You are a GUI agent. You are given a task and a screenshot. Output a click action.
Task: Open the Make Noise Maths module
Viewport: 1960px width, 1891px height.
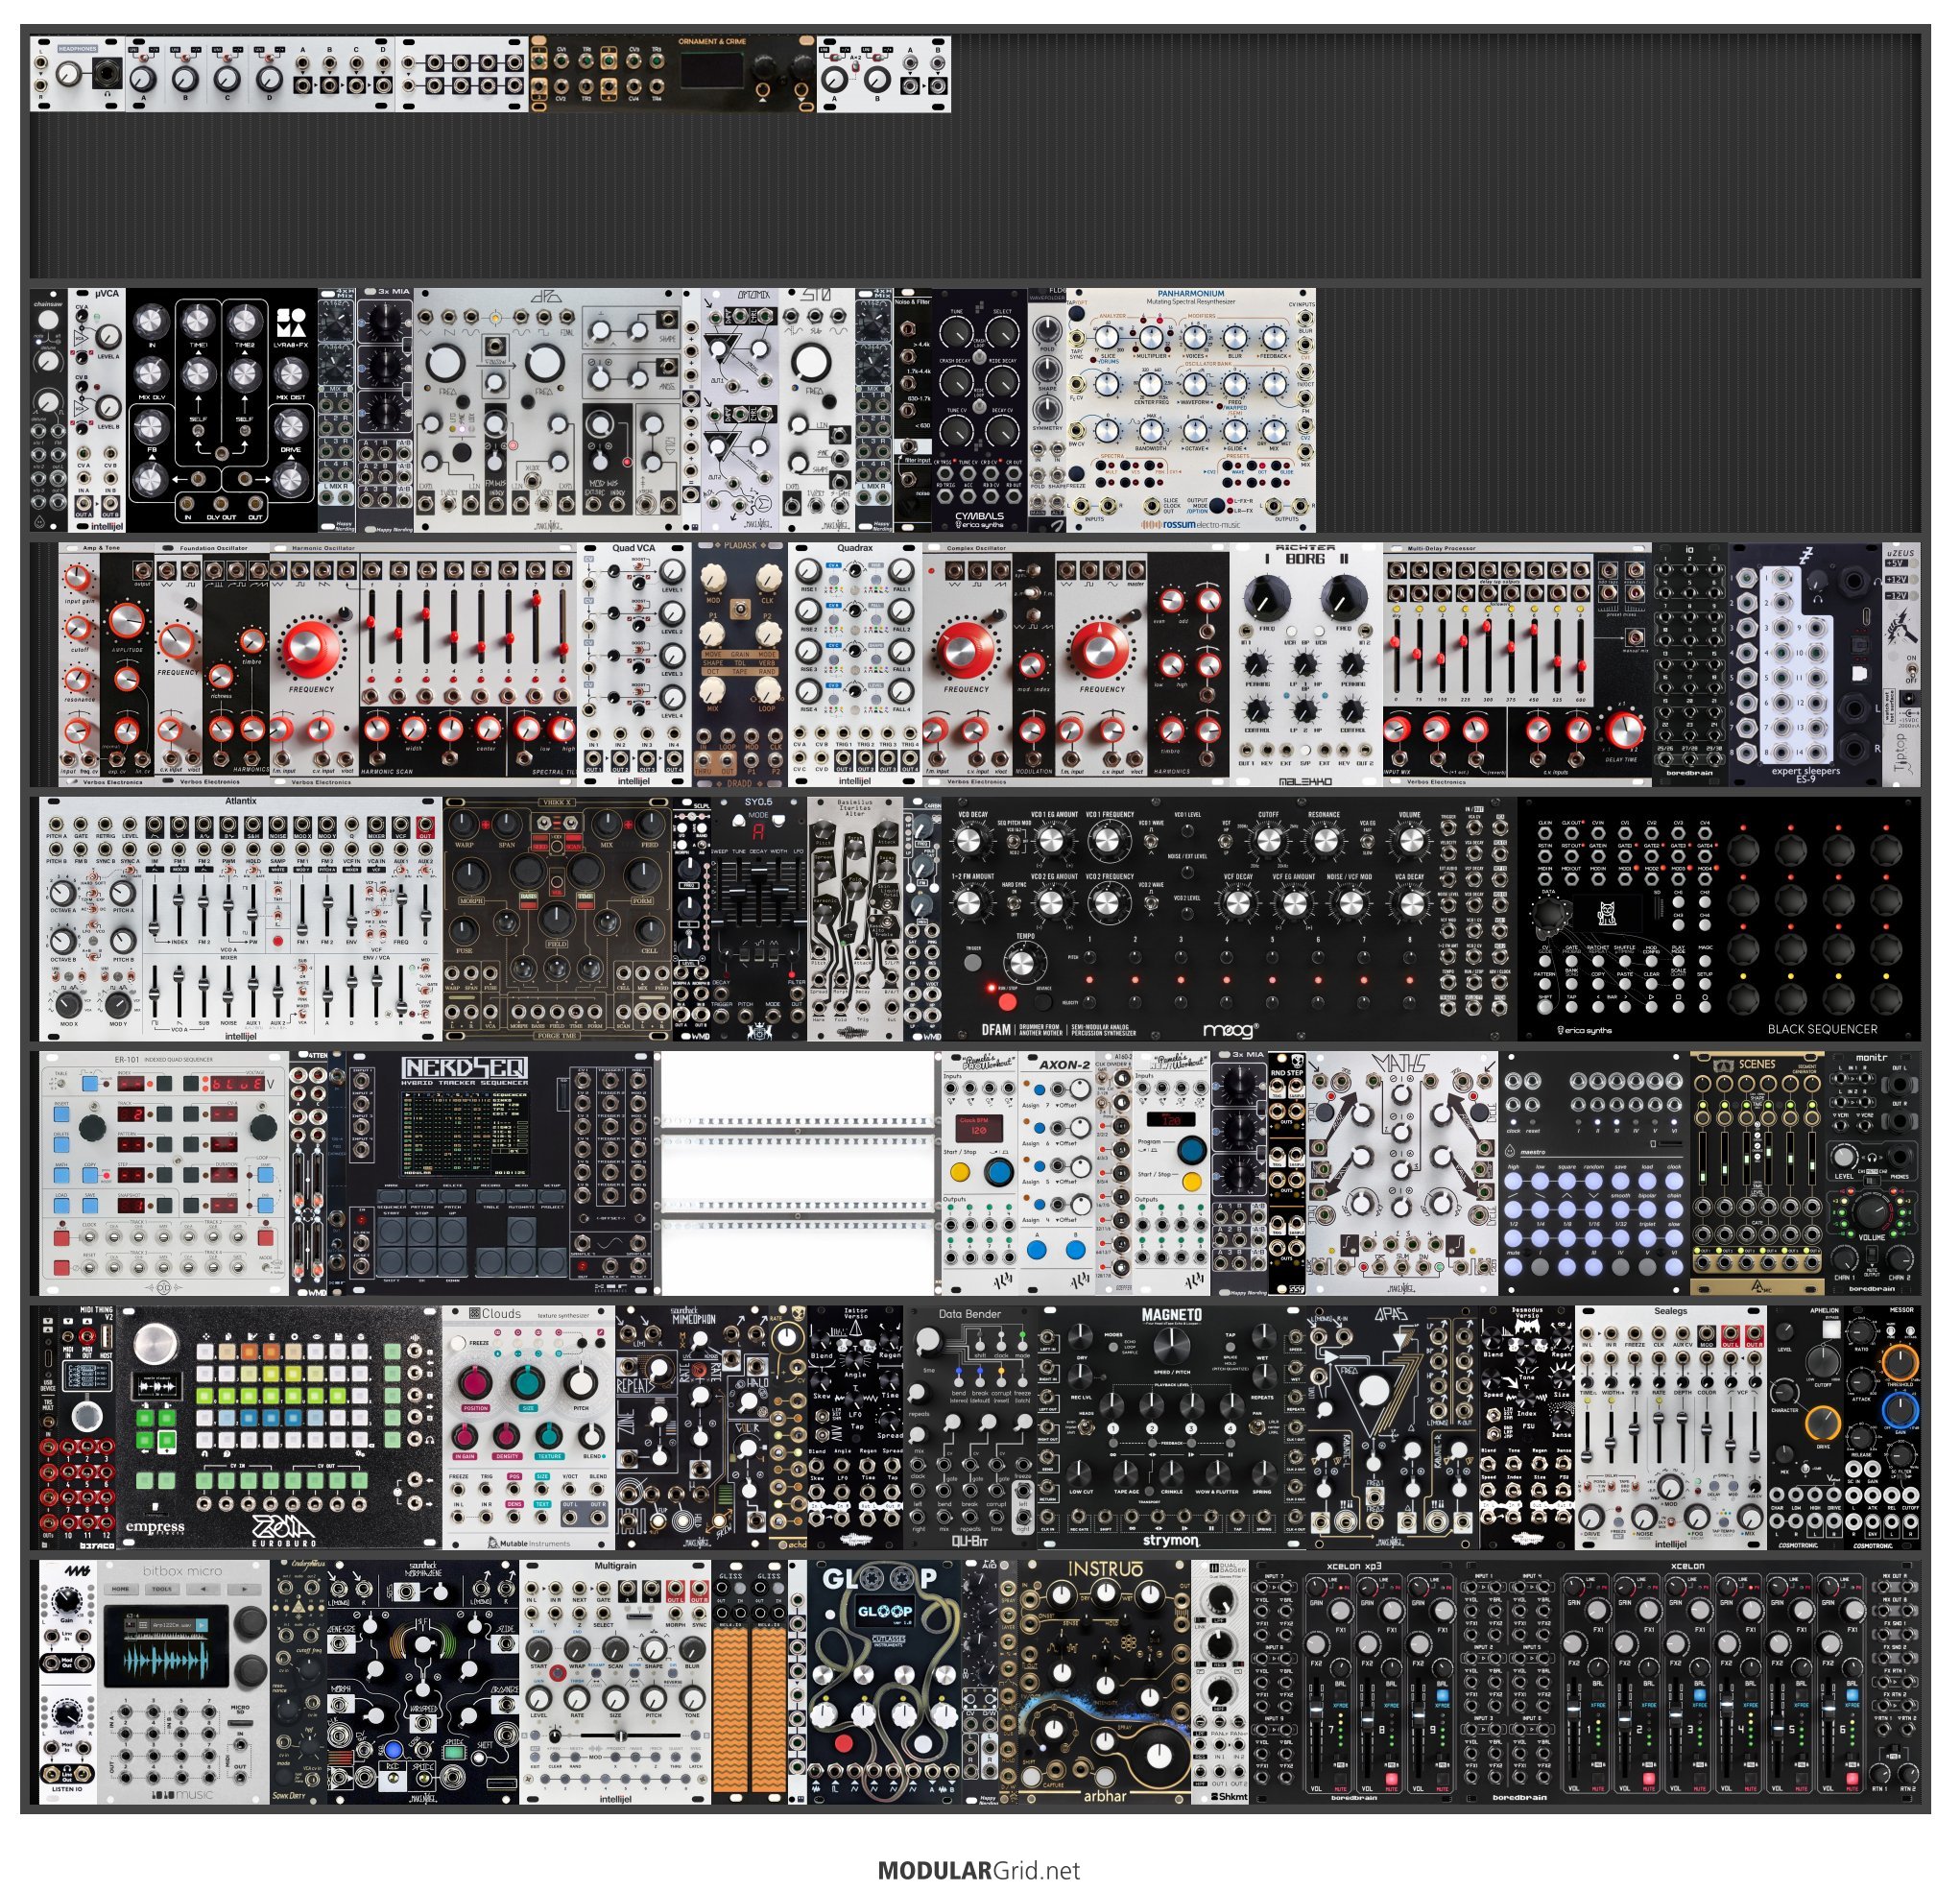[1403, 1172]
